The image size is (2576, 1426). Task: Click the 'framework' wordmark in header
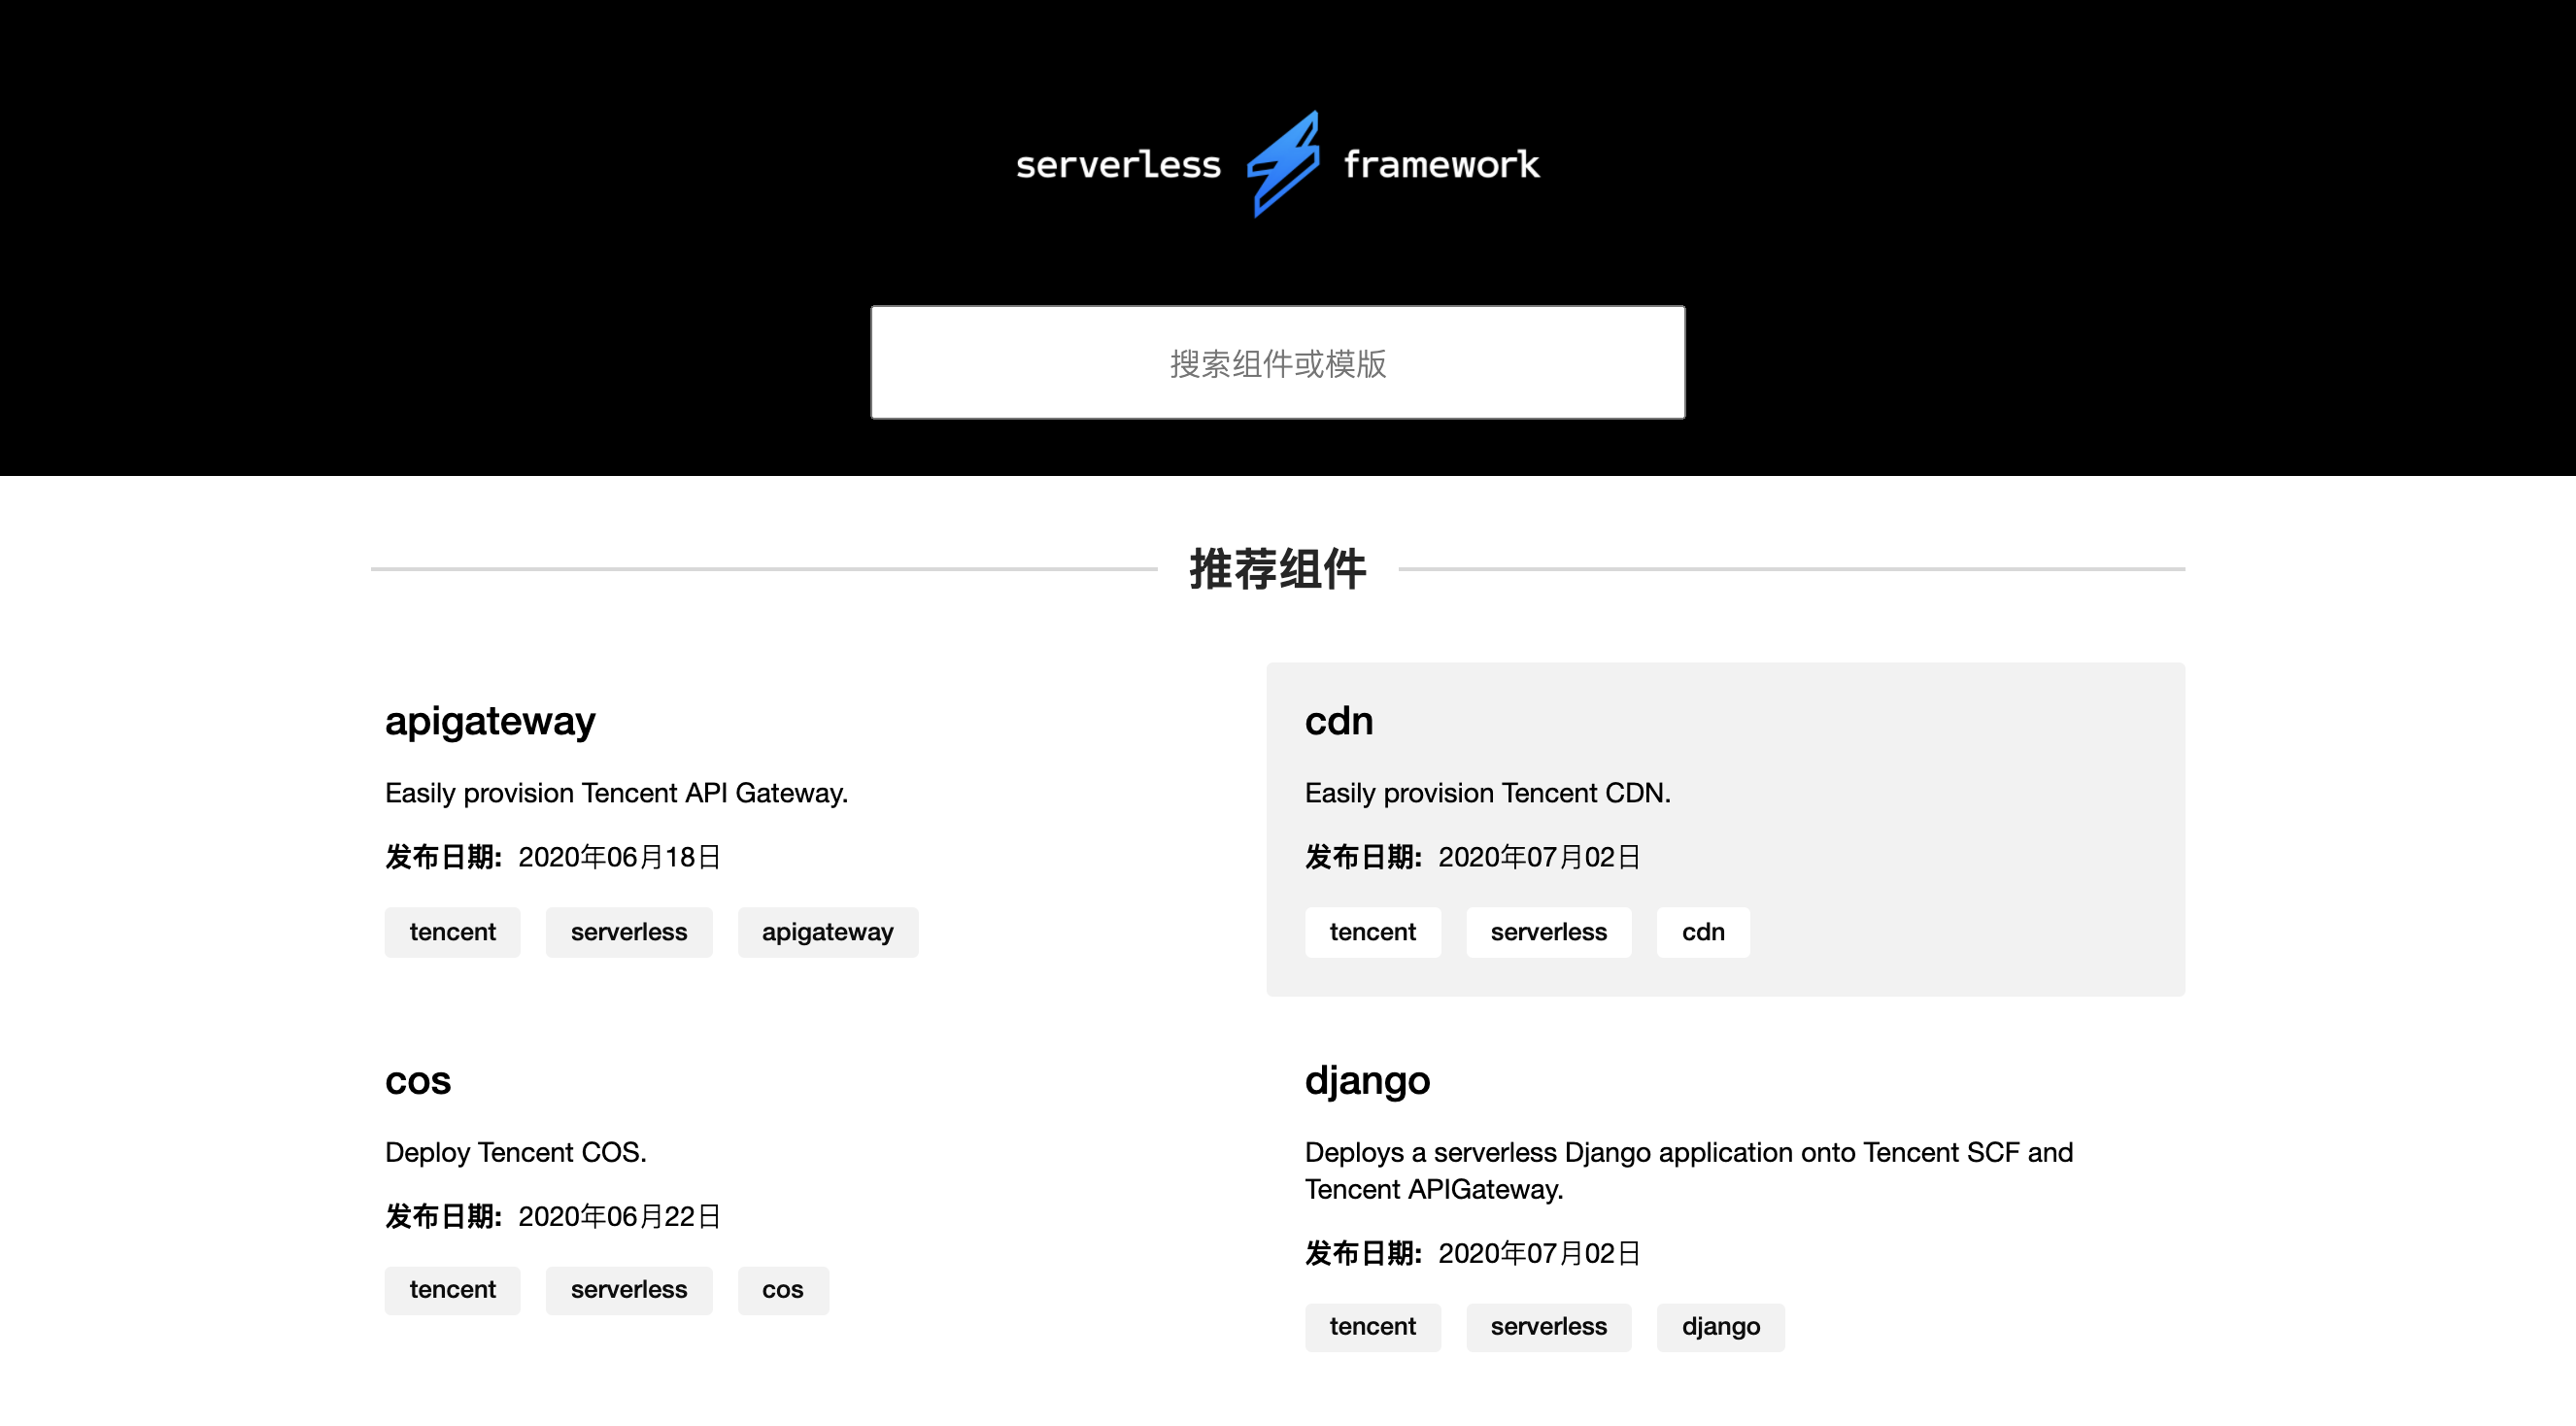(1441, 164)
